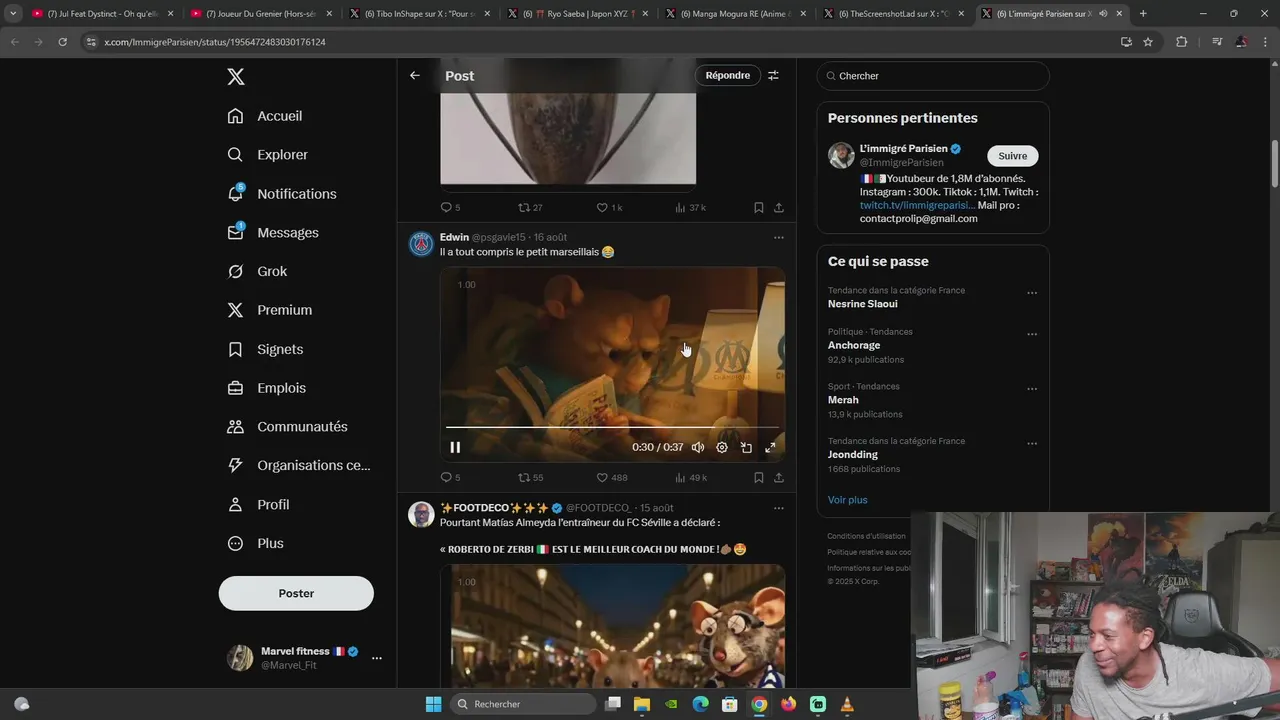Open Nesrine Slaoui trend

click(x=862, y=304)
